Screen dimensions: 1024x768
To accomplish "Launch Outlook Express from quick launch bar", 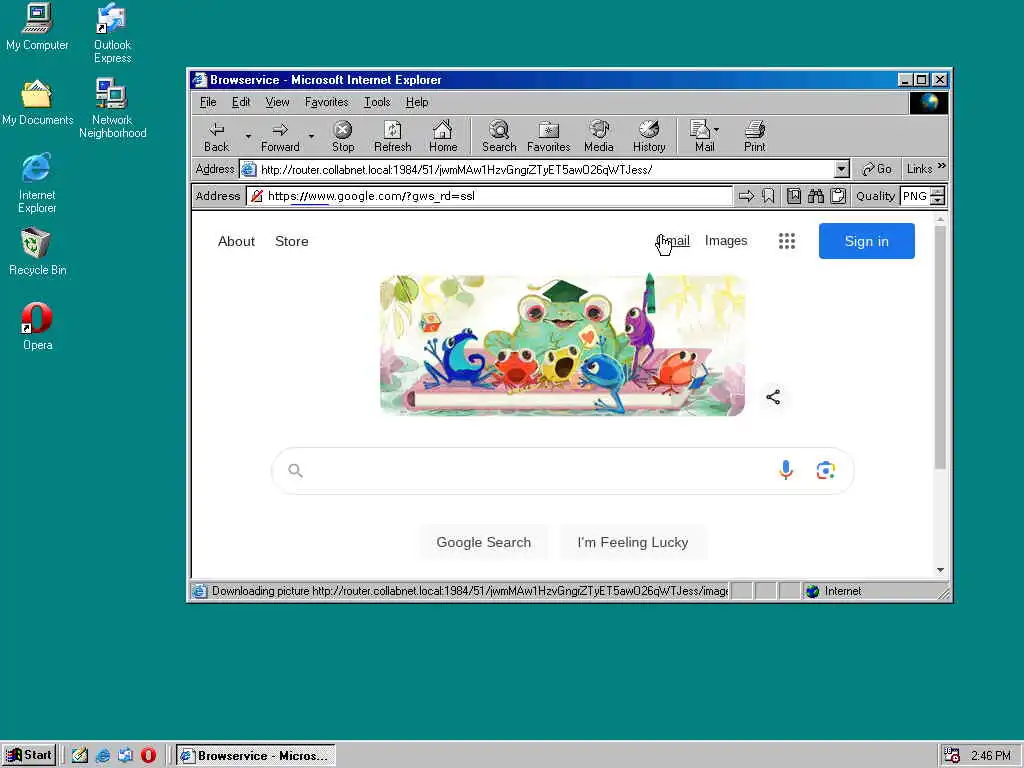I will coord(125,755).
